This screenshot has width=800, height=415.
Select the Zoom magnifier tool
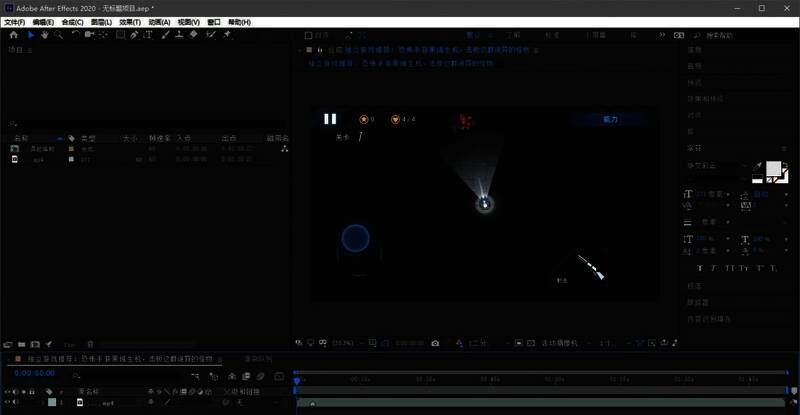59,34
